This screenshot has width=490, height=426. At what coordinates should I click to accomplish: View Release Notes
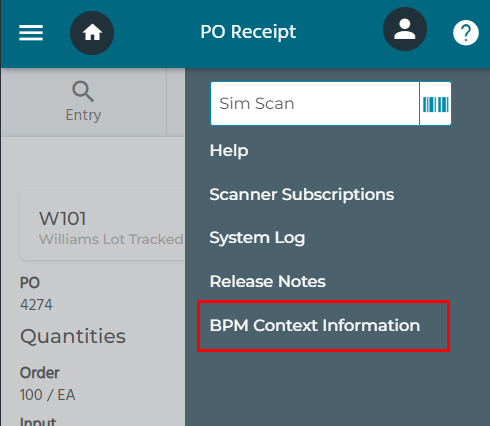[x=267, y=281]
